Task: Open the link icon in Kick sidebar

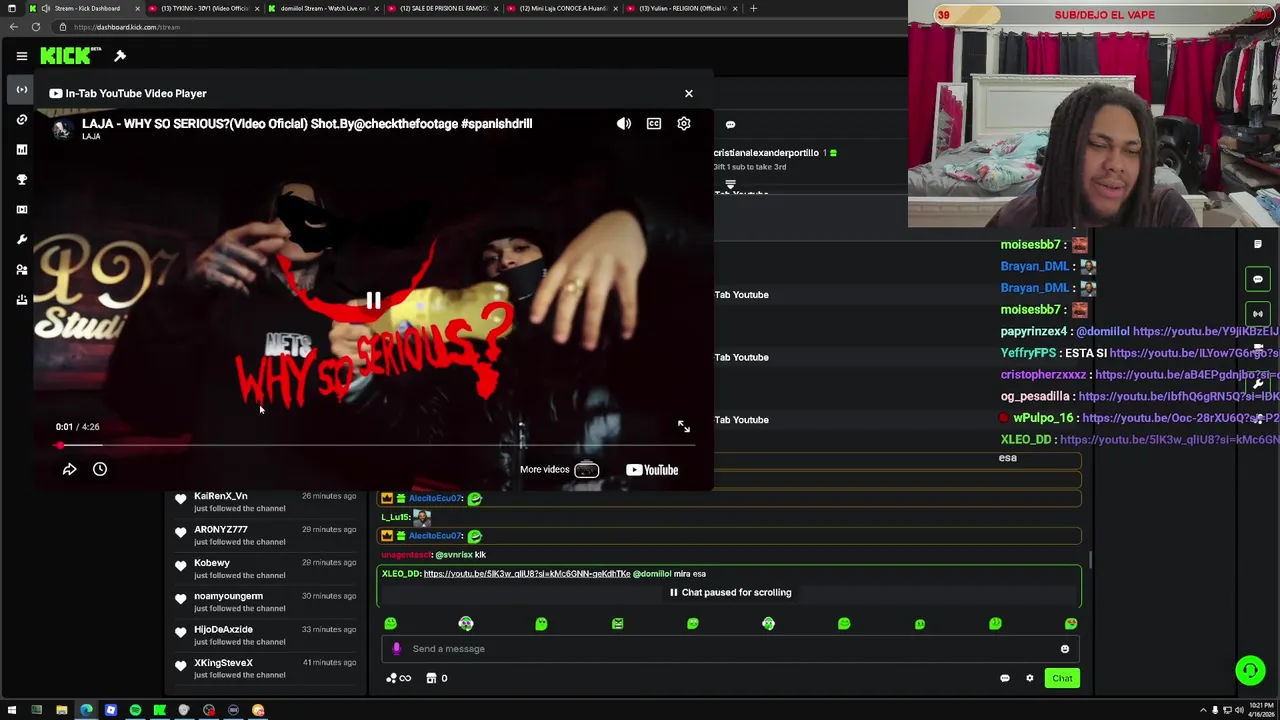Action: pos(21,119)
